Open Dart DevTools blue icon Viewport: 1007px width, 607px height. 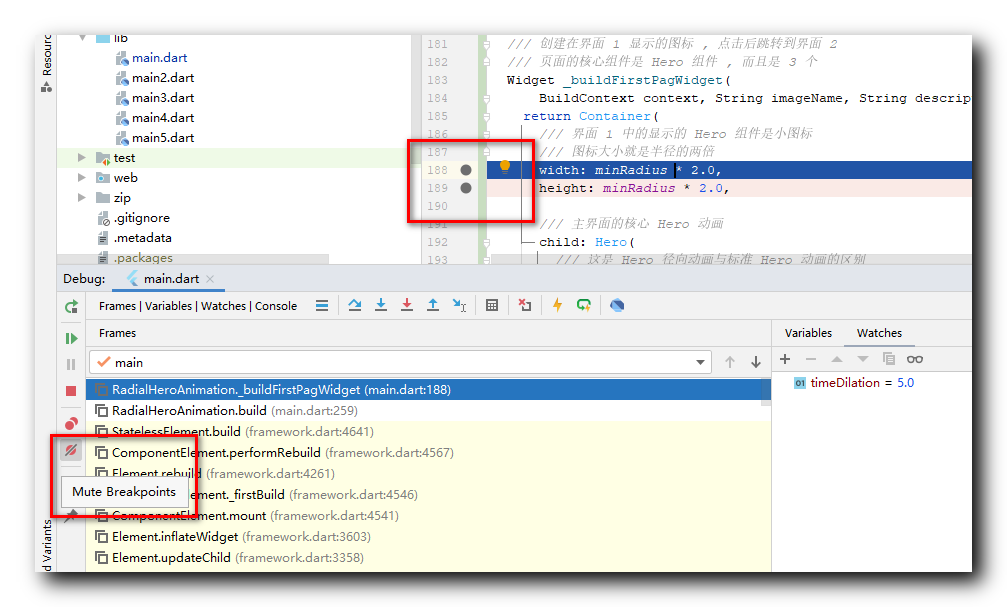pos(617,305)
